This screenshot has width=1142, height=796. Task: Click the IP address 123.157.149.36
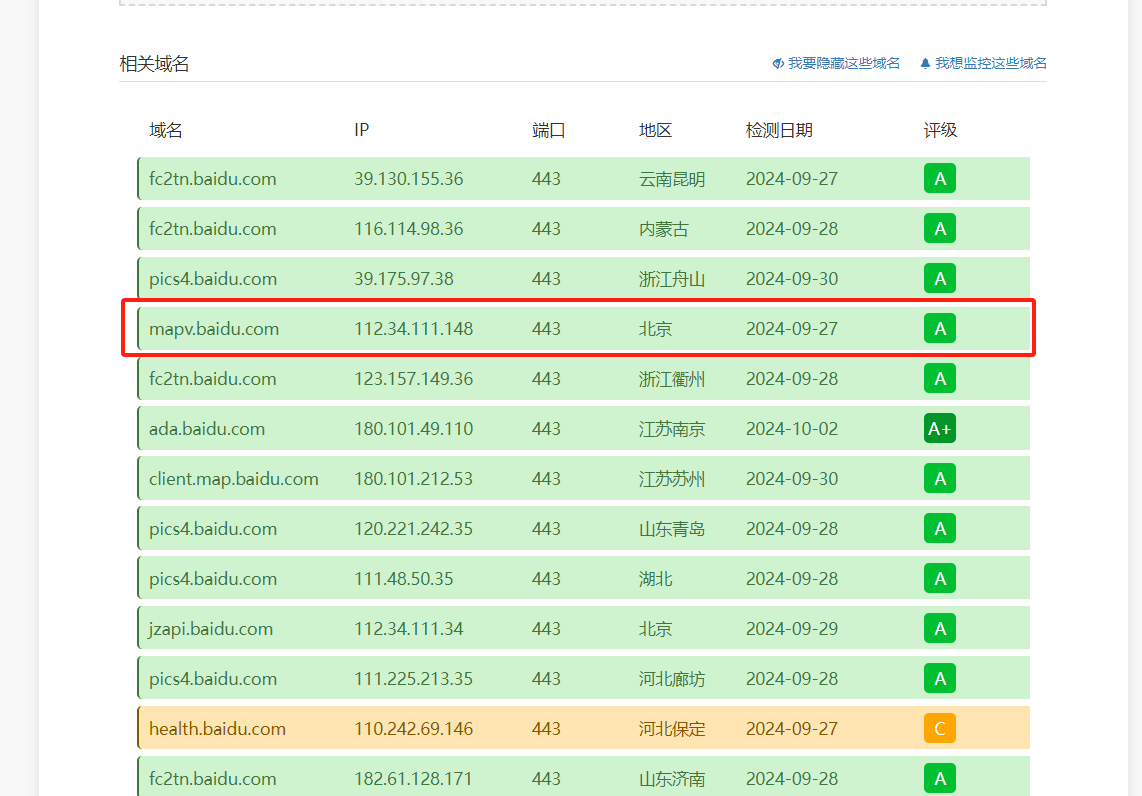(x=414, y=379)
